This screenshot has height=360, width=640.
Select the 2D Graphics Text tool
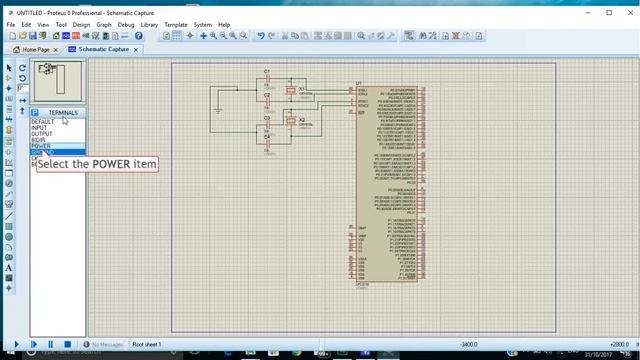(x=9, y=268)
